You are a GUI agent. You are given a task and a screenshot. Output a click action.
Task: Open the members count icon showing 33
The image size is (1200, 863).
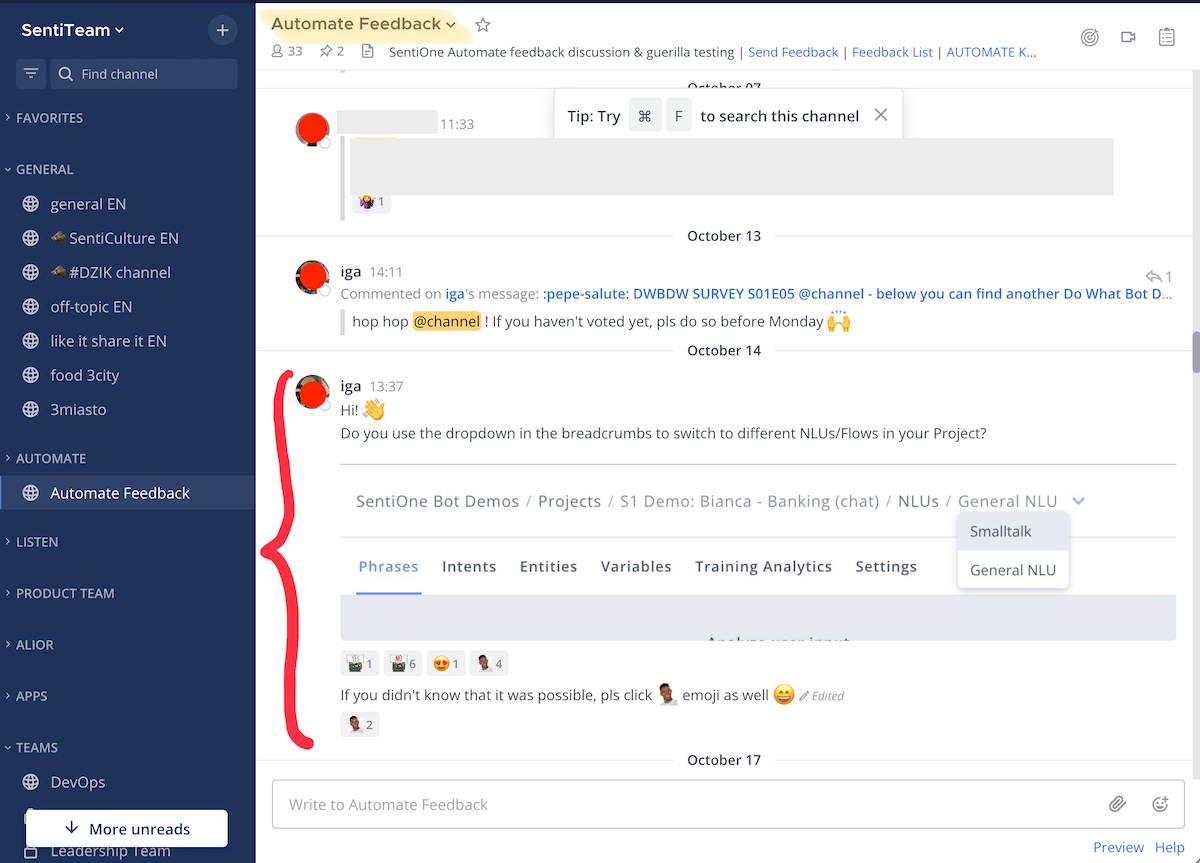[x=287, y=51]
